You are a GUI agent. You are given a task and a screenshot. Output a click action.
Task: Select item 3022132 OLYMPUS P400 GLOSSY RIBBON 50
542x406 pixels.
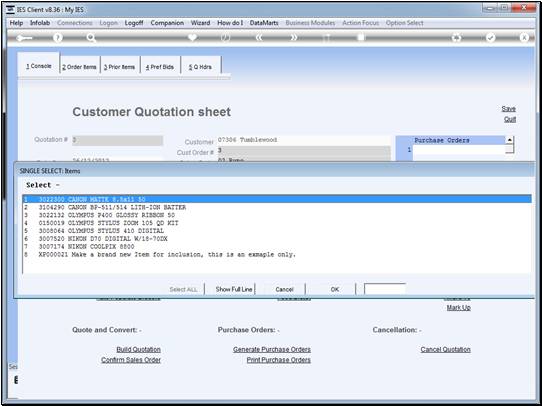pyautogui.click(x=277, y=215)
